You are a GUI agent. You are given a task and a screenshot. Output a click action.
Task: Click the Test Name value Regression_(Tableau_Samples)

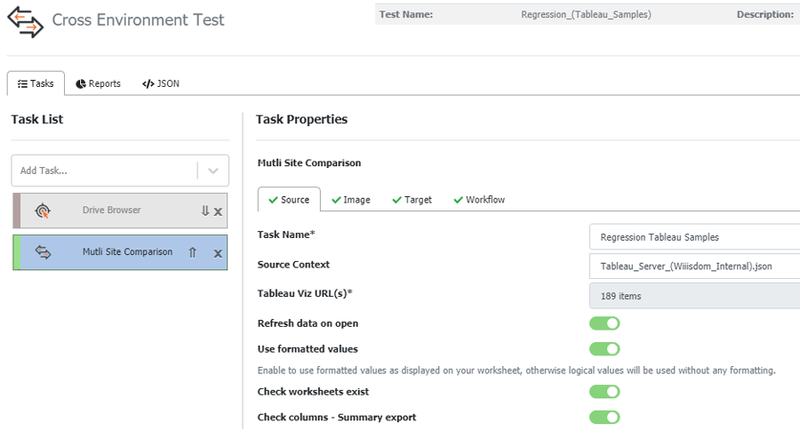pos(586,15)
